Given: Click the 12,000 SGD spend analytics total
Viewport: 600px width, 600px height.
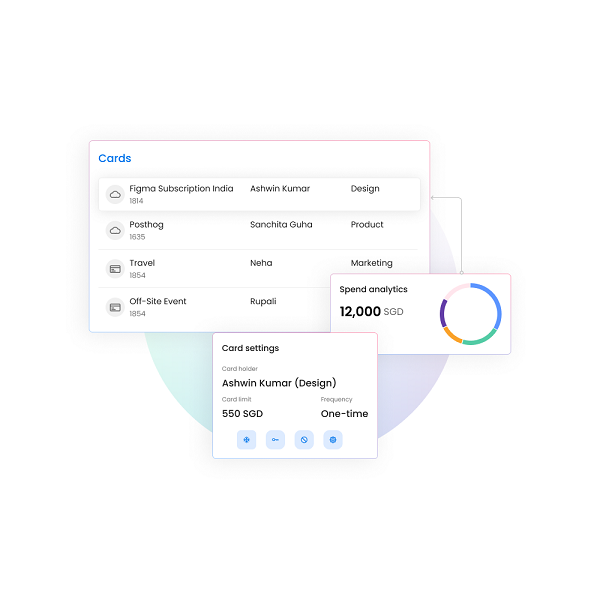Looking at the screenshot, I should click(371, 312).
